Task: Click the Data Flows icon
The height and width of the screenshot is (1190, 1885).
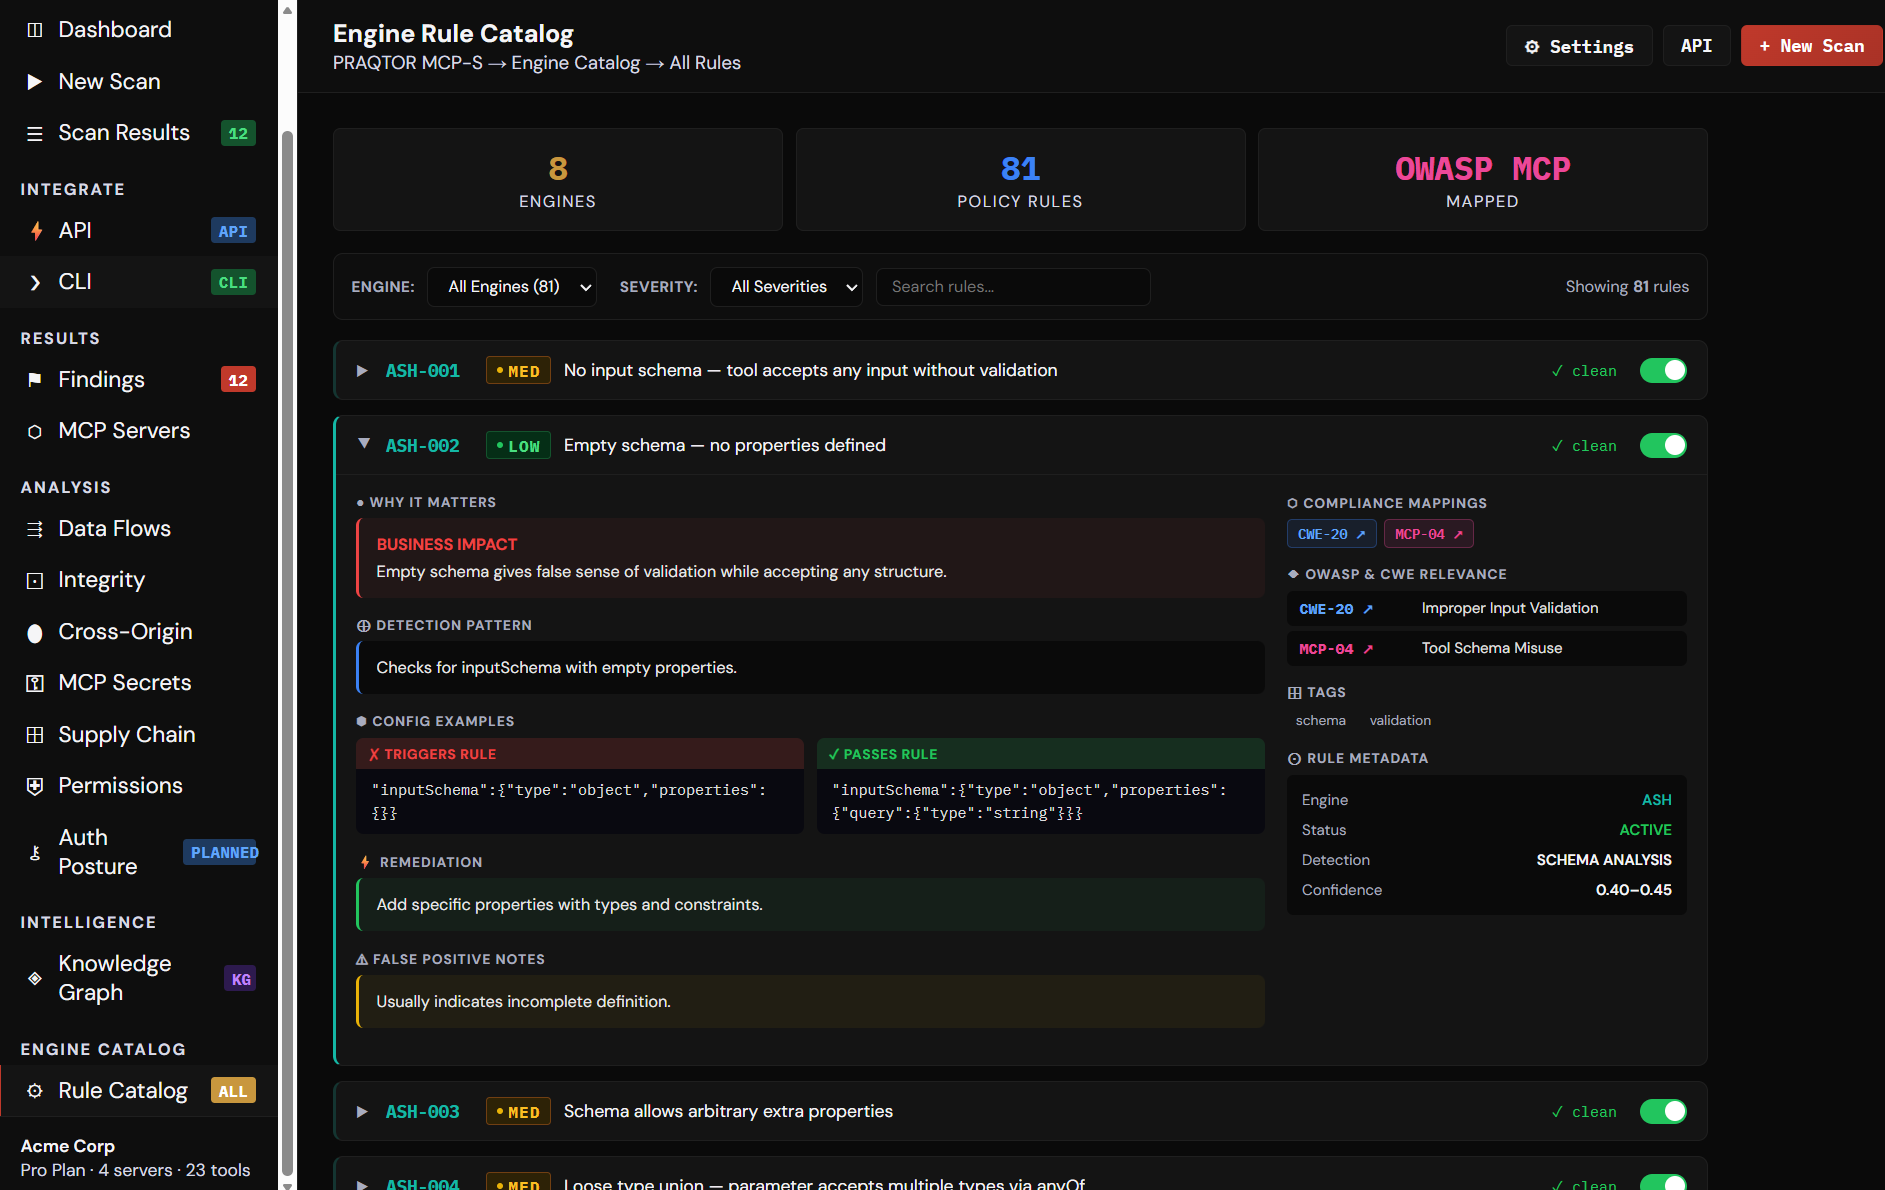Action: coord(35,529)
